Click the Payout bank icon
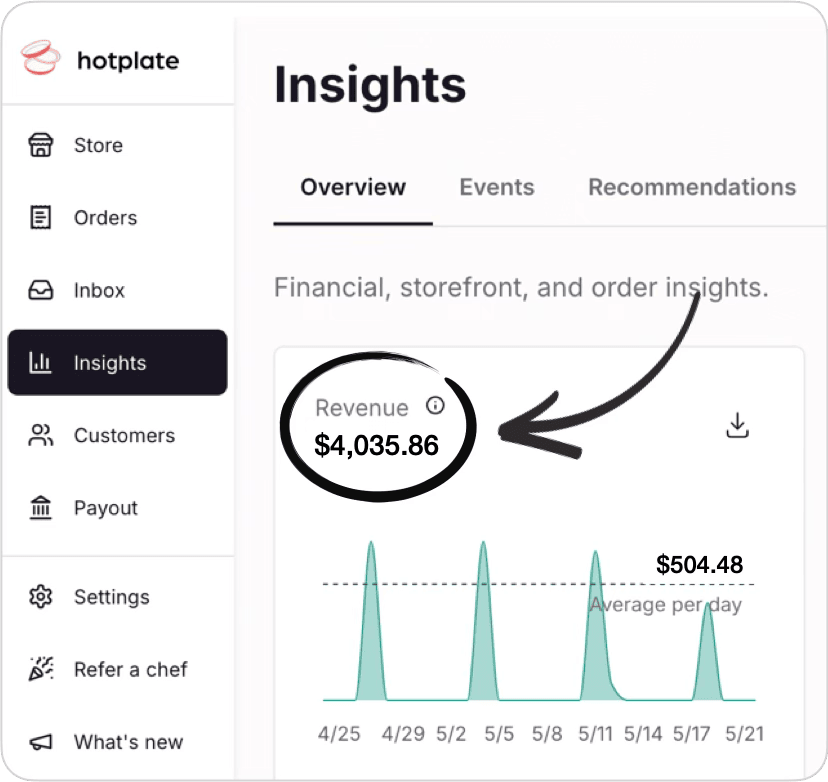Image resolution: width=828 pixels, height=782 pixels. tap(40, 508)
